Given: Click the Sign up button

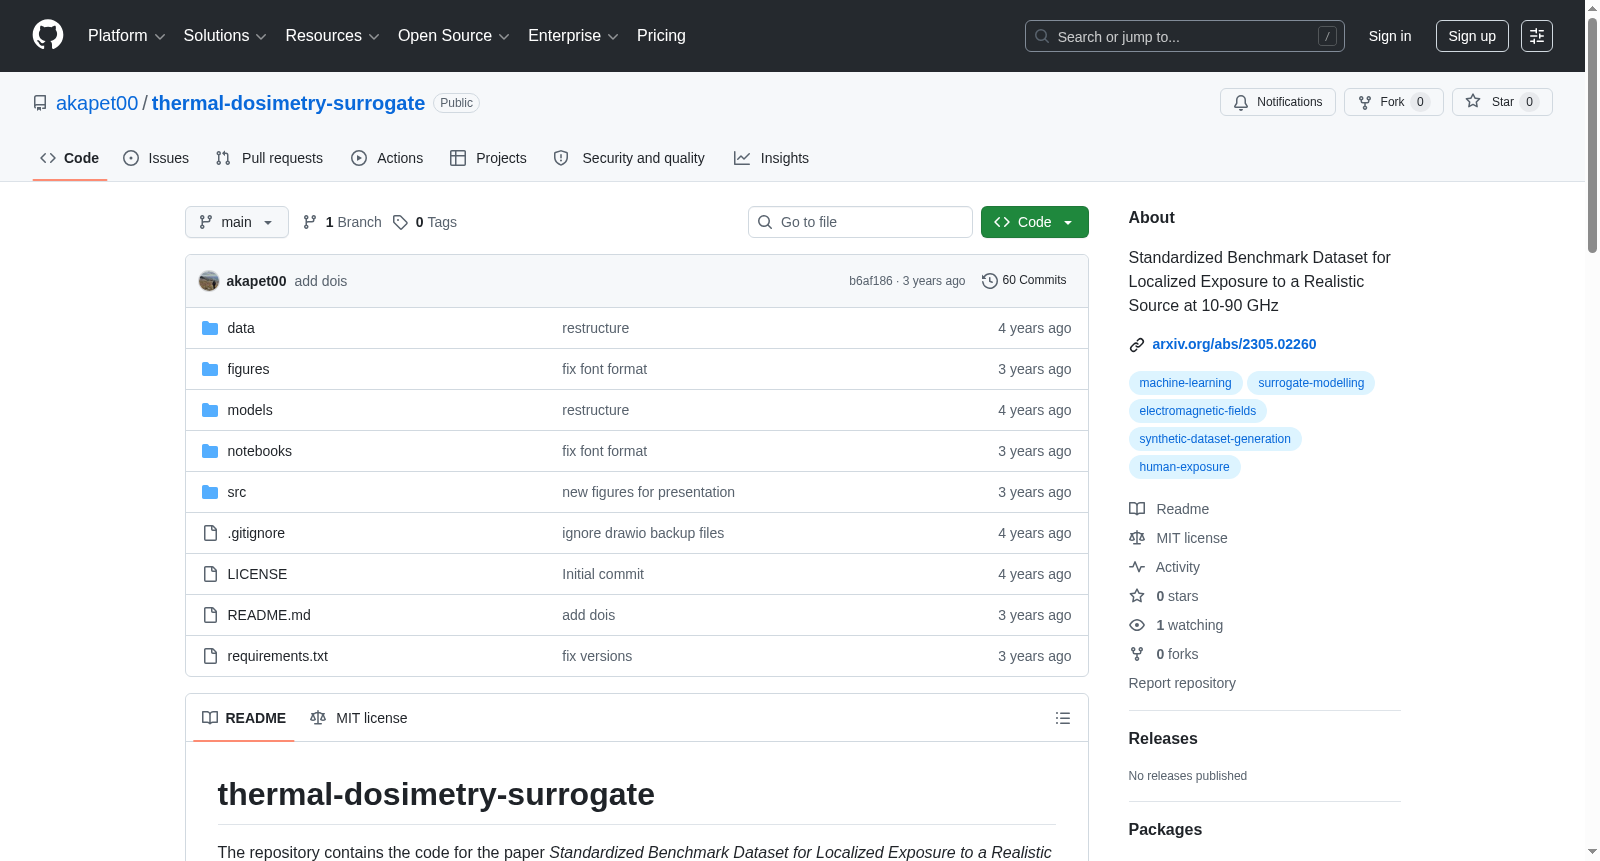Looking at the screenshot, I should click(1472, 36).
